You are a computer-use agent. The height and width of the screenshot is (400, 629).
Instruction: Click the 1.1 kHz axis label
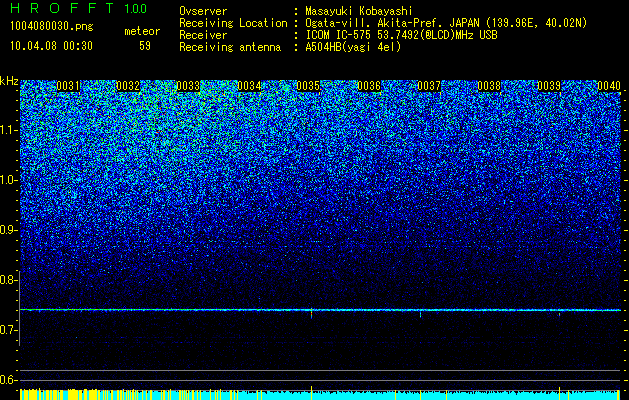pos(7,130)
